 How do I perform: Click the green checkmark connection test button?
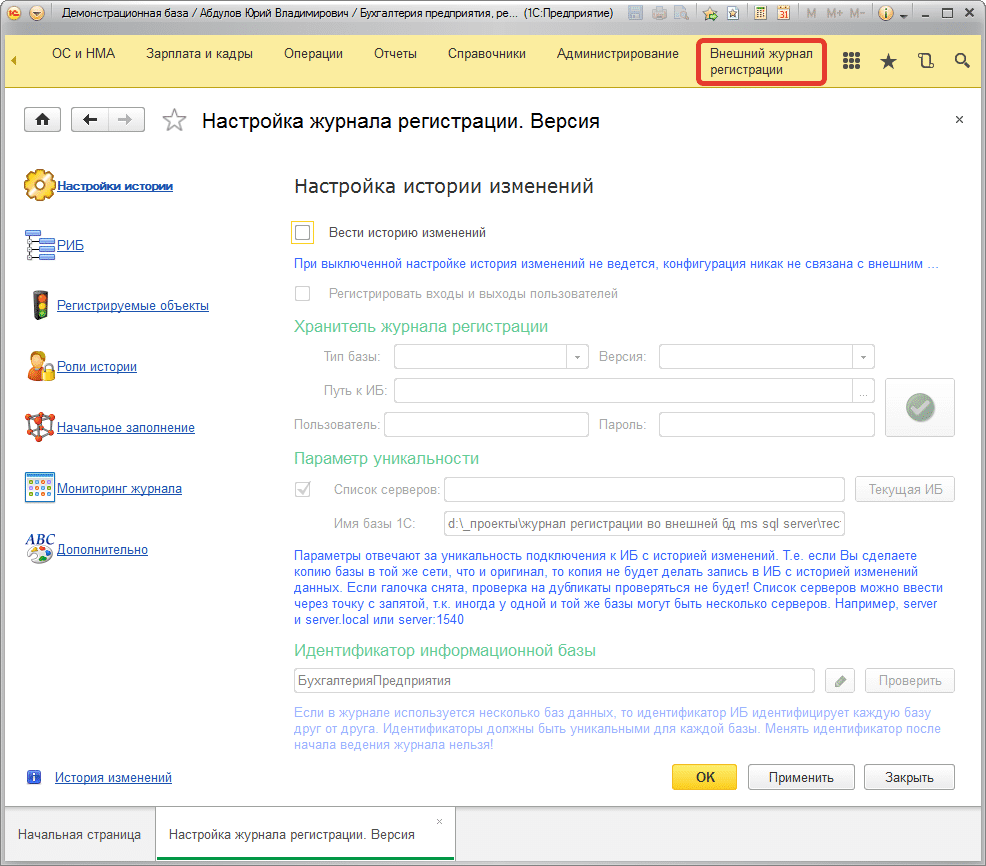(919, 407)
